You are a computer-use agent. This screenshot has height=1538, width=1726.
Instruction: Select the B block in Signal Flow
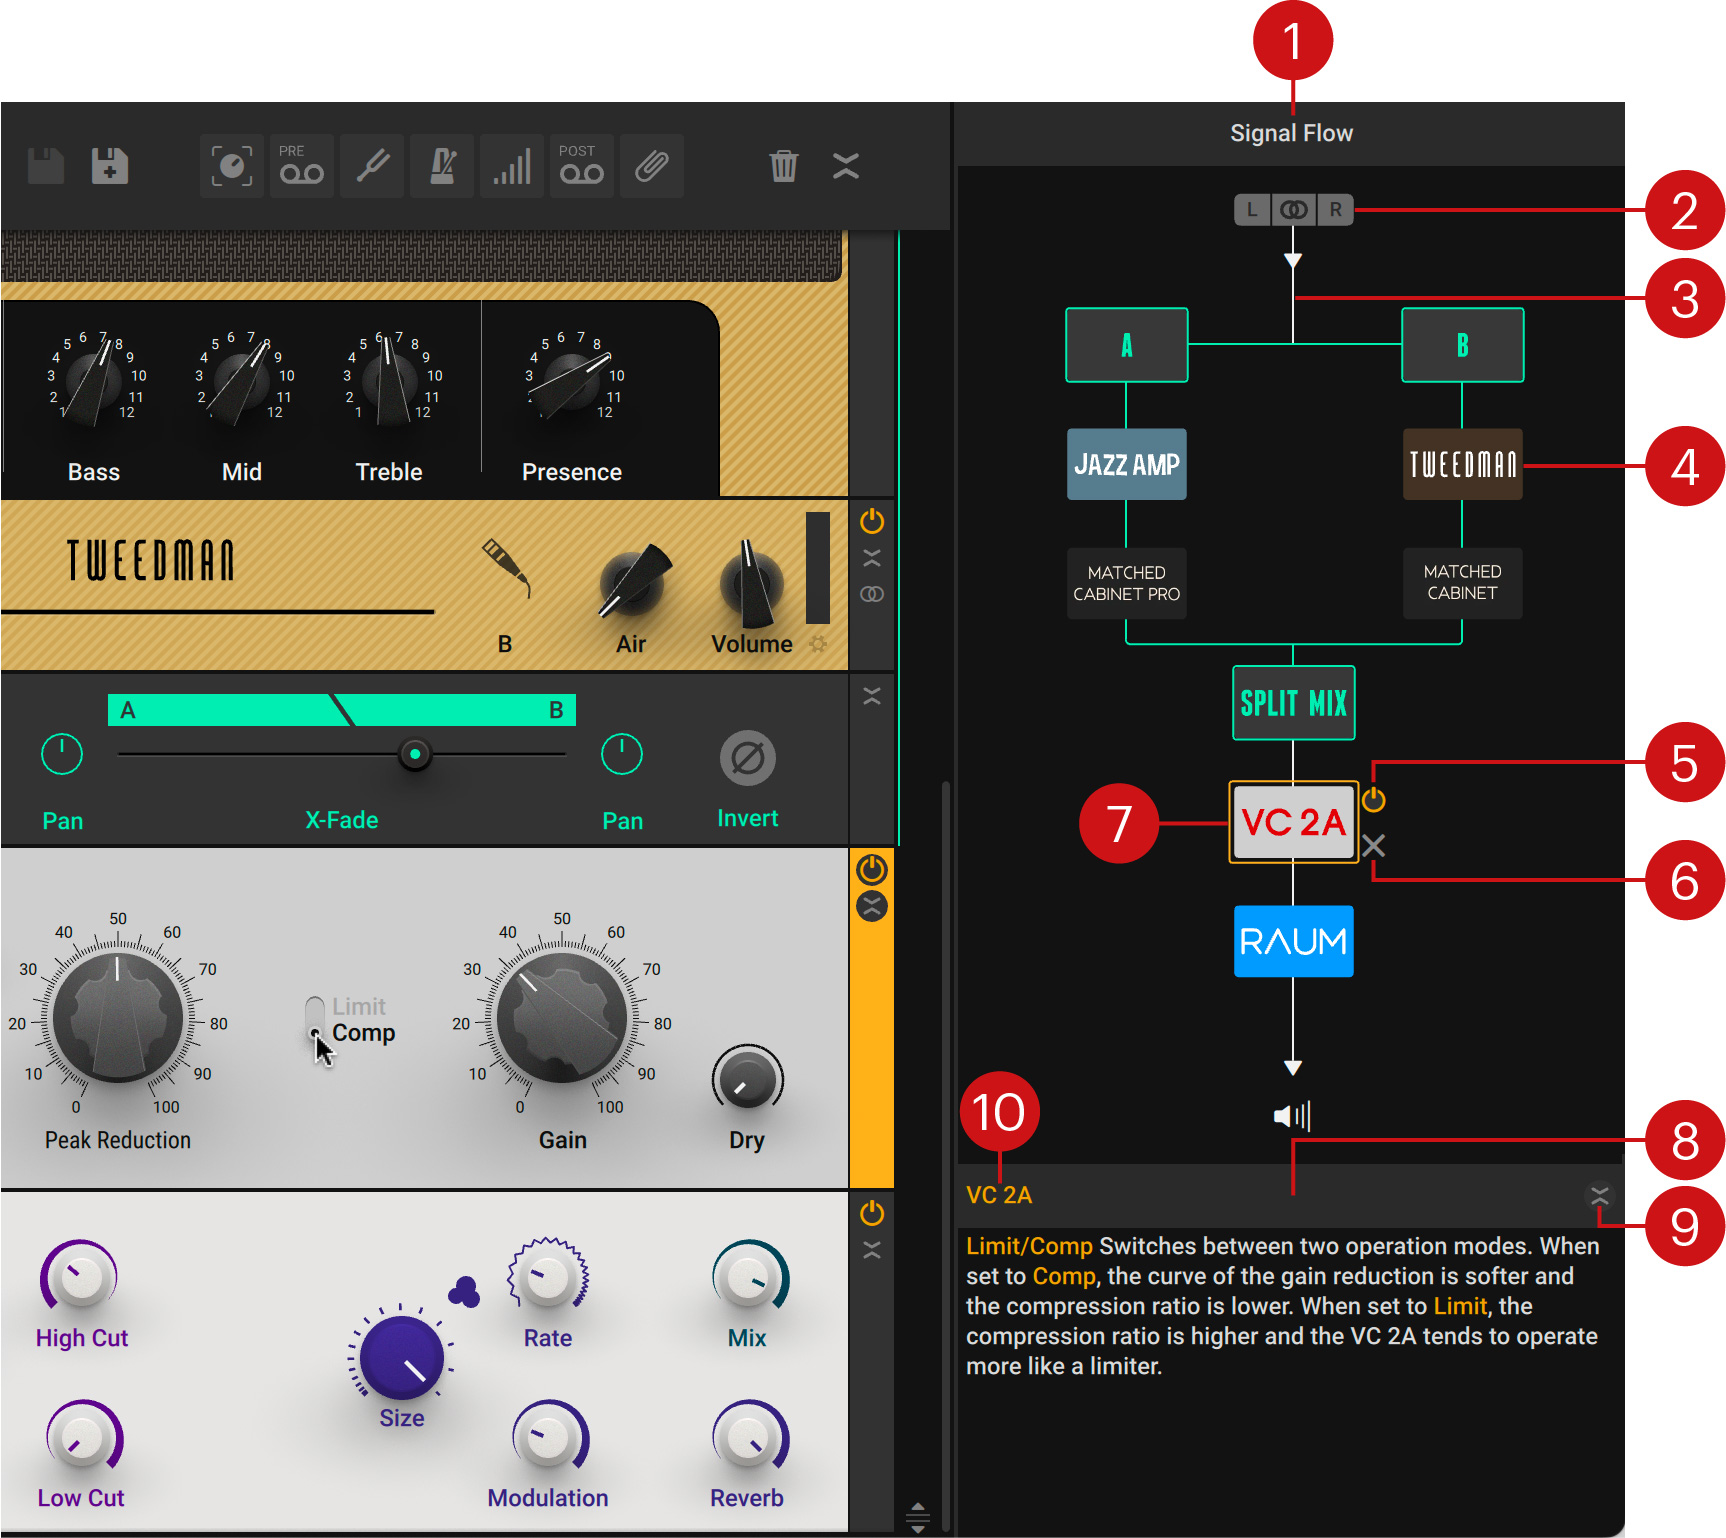tap(1462, 345)
